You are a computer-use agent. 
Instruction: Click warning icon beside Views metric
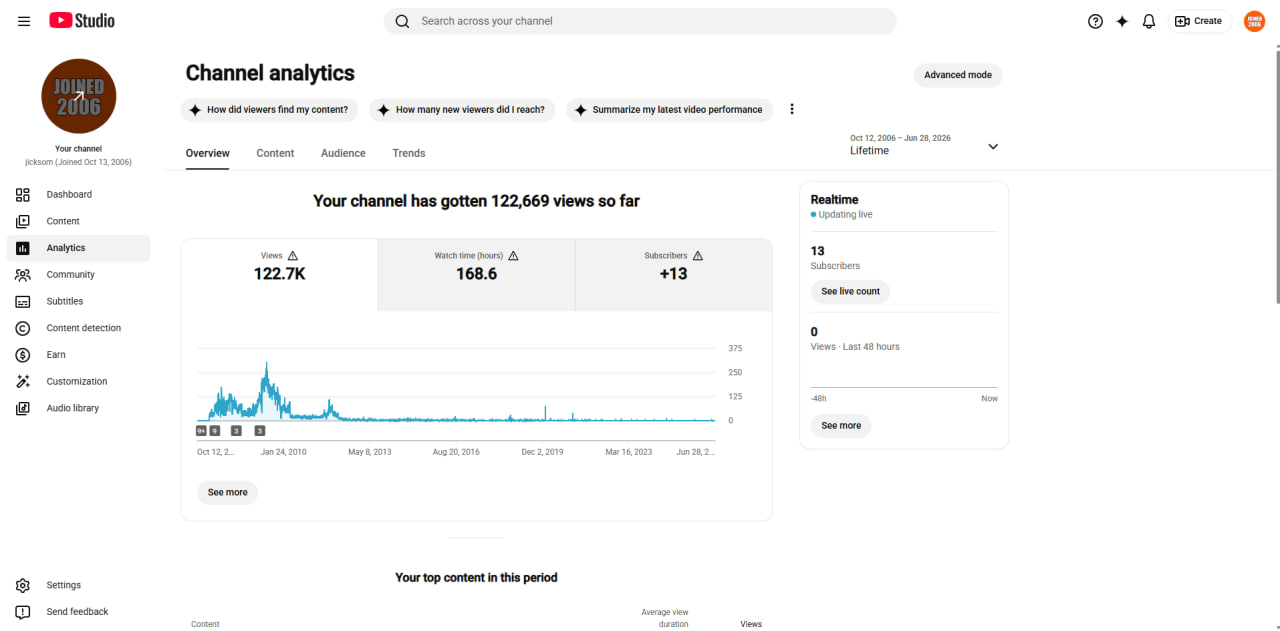[x=293, y=256]
